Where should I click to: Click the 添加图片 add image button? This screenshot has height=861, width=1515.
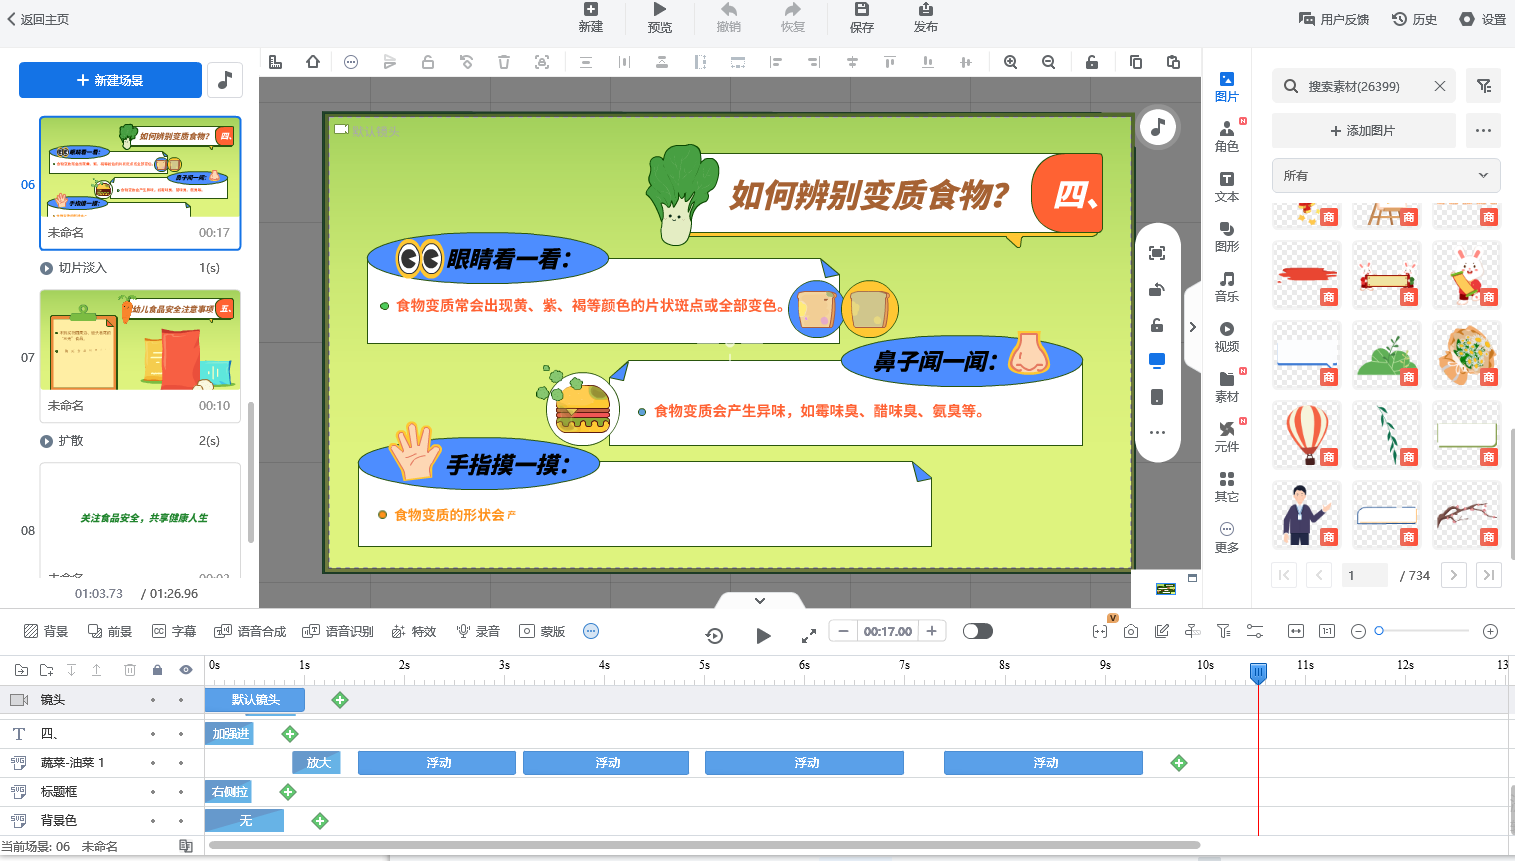point(1363,130)
